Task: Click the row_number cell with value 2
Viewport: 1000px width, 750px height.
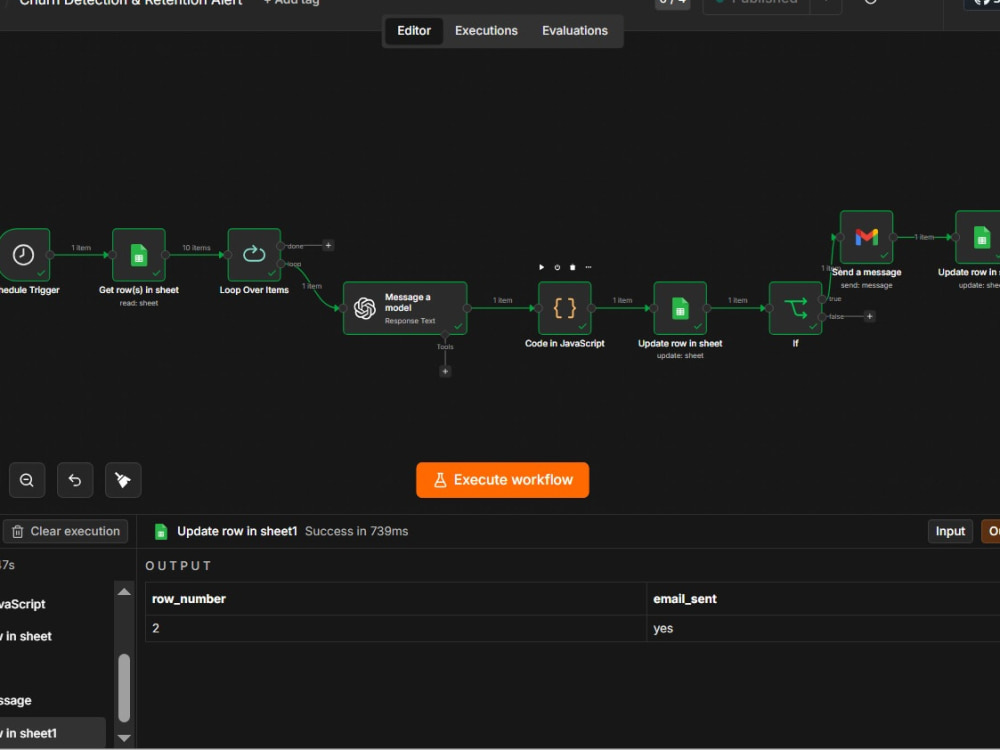Action: tap(396, 628)
